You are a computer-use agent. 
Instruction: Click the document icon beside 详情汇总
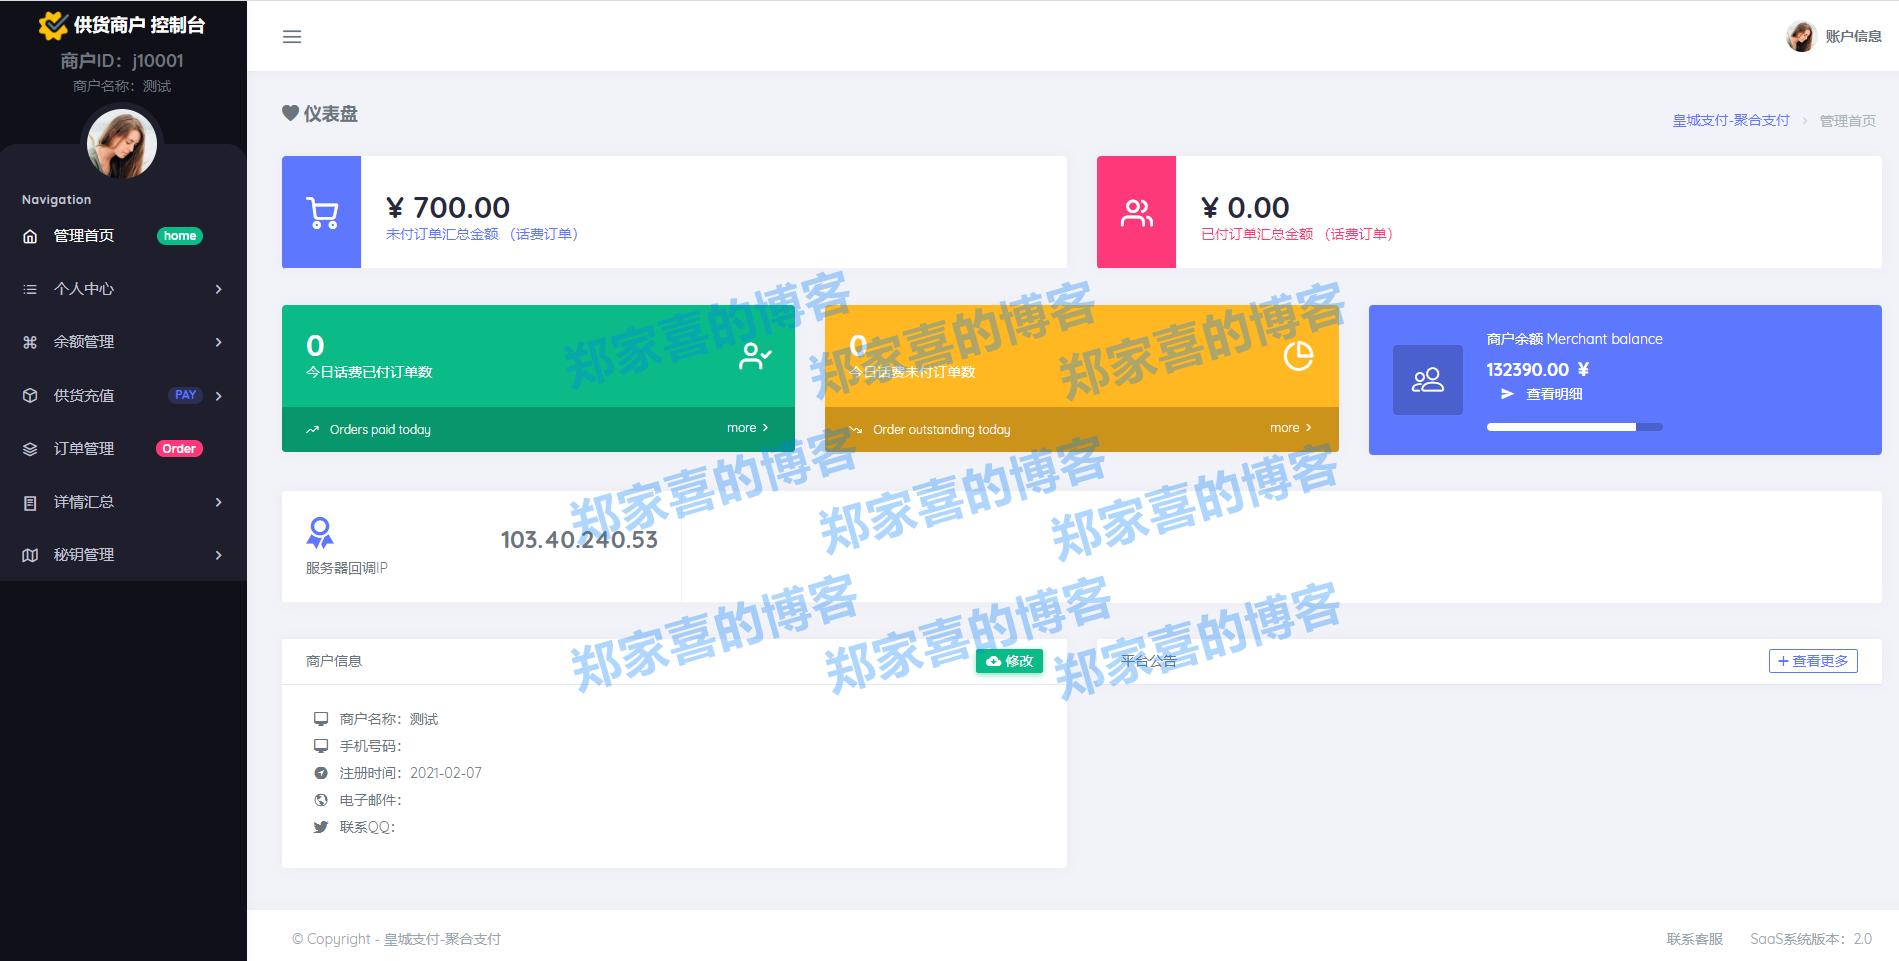30,502
